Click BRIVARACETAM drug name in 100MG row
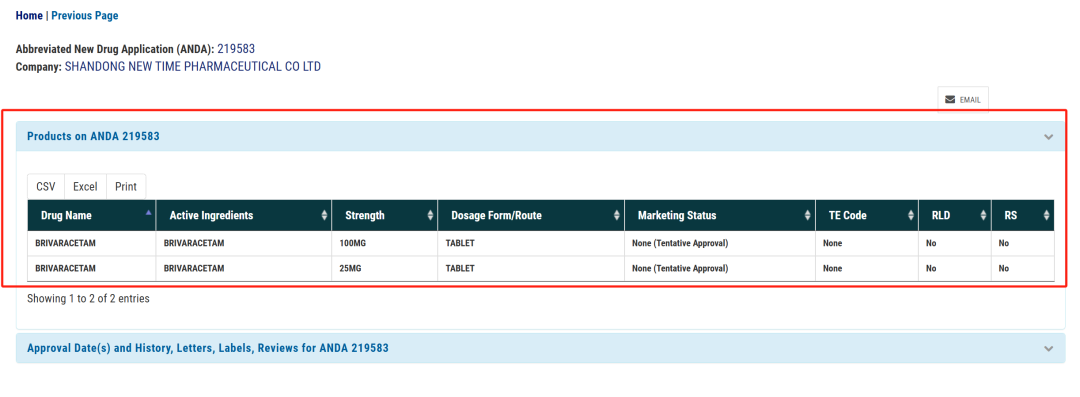Image resolution: width=1080 pixels, height=397 pixels. (x=92, y=243)
